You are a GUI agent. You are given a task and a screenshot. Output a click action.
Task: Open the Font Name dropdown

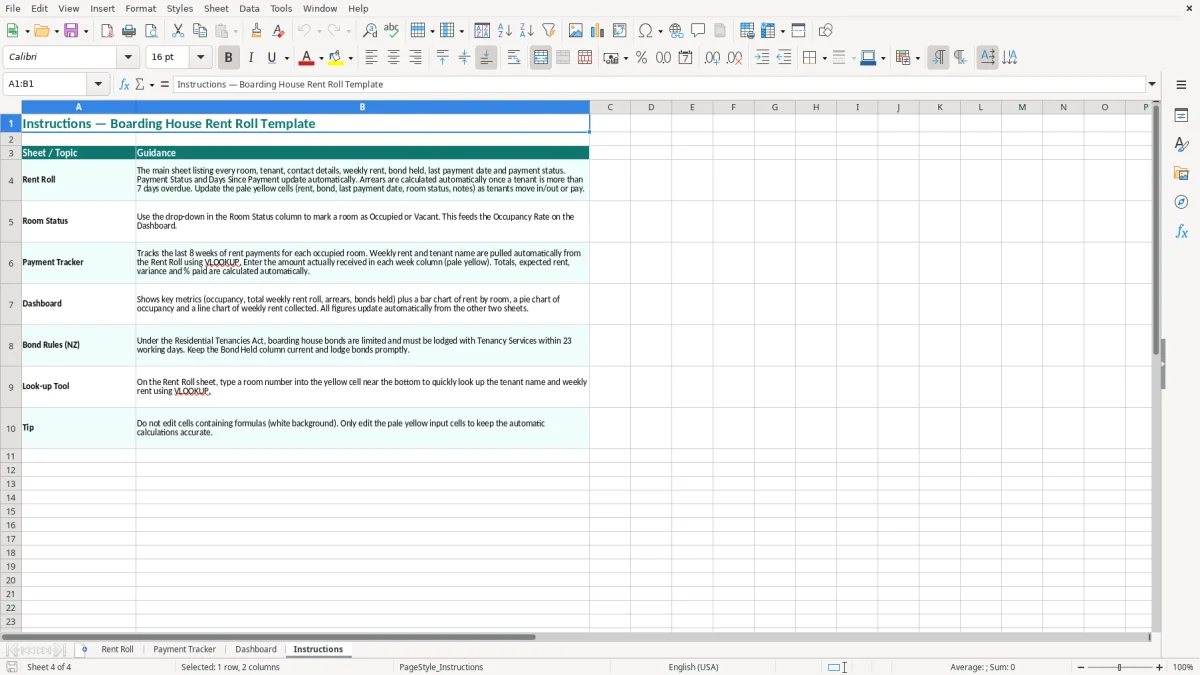coord(128,58)
